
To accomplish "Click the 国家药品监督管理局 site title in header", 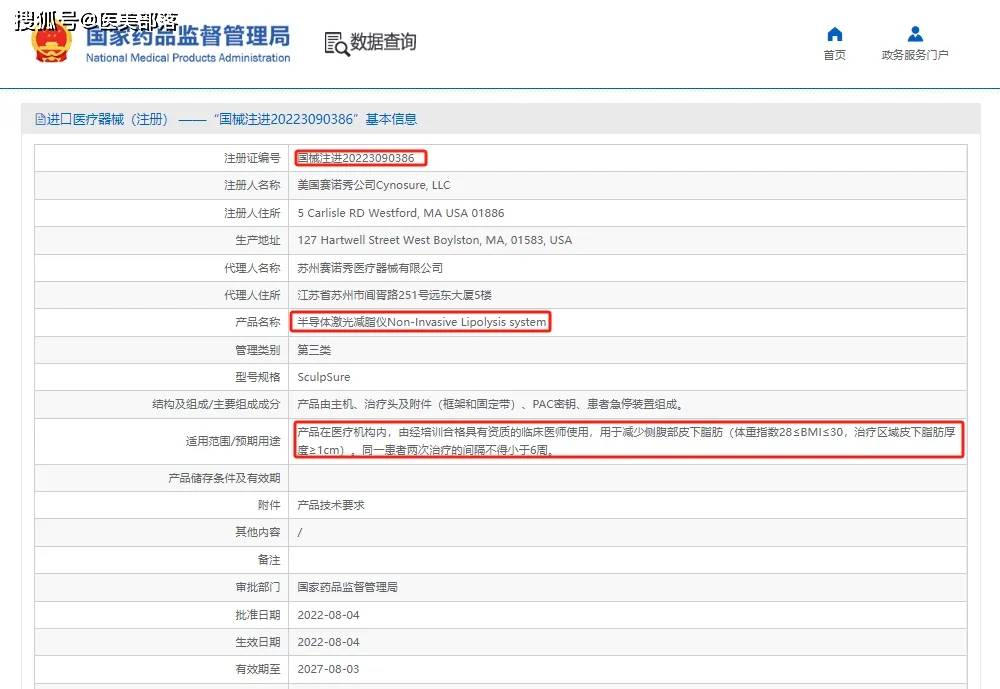I will click(x=188, y=36).
